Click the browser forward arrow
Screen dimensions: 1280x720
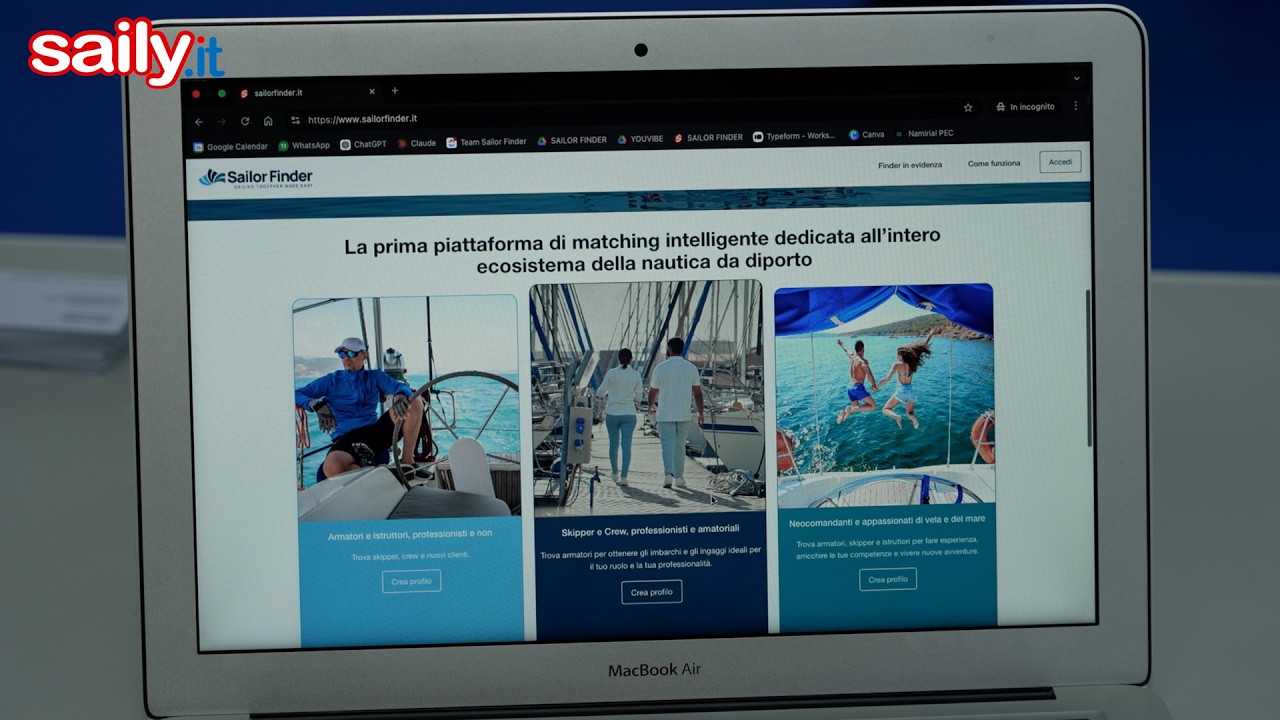222,121
